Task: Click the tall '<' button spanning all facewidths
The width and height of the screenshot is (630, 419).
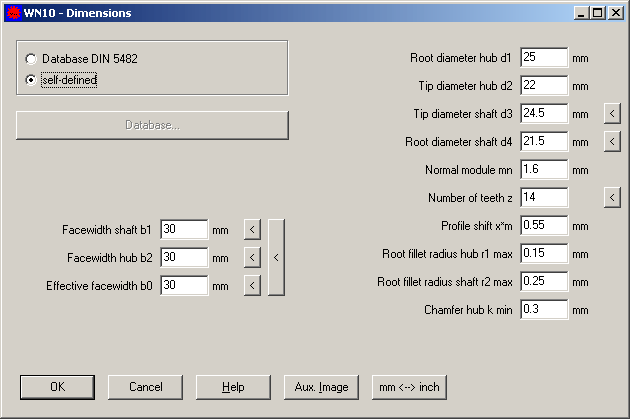Action: tap(276, 257)
